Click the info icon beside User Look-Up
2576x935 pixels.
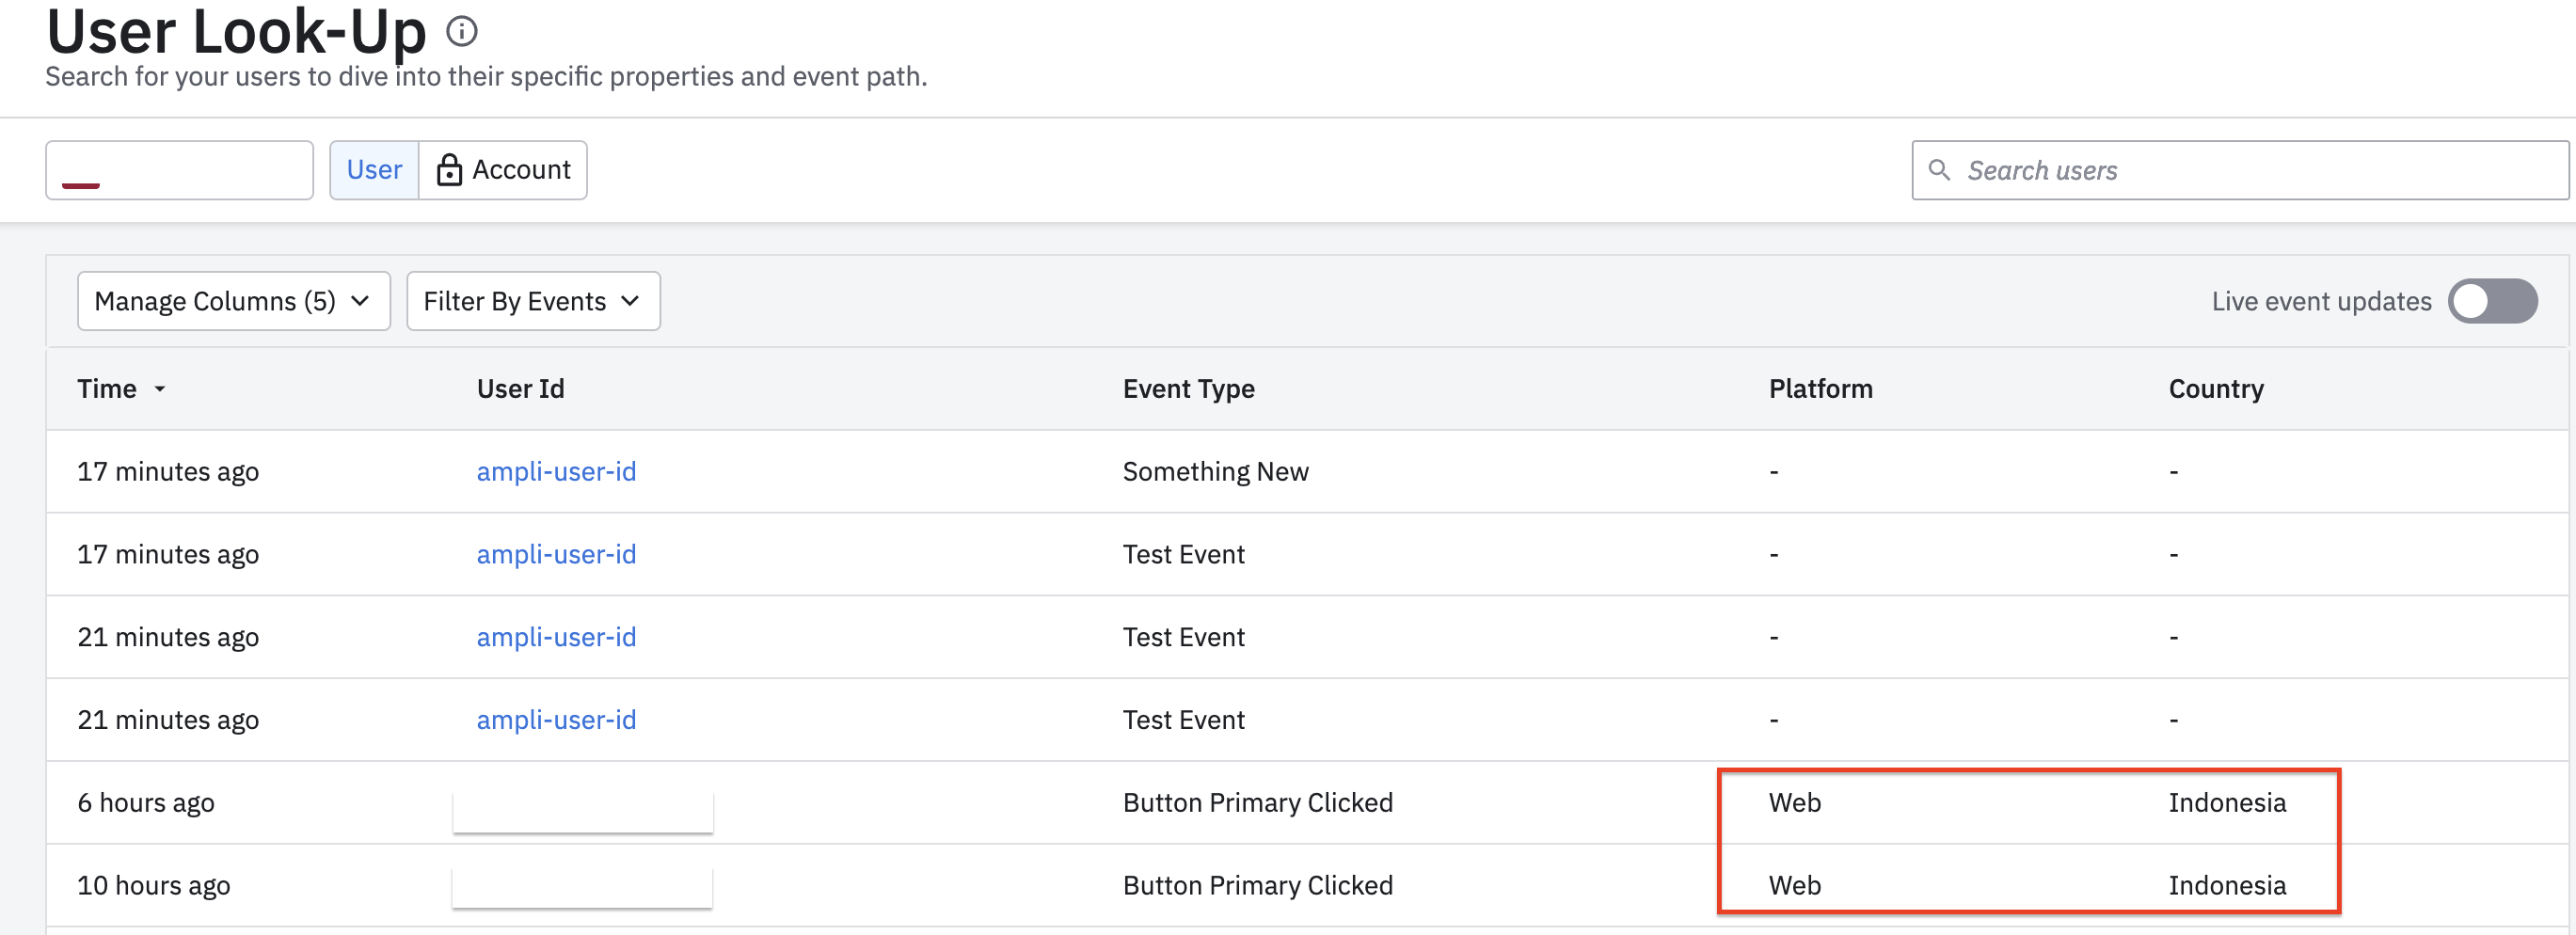click(461, 31)
